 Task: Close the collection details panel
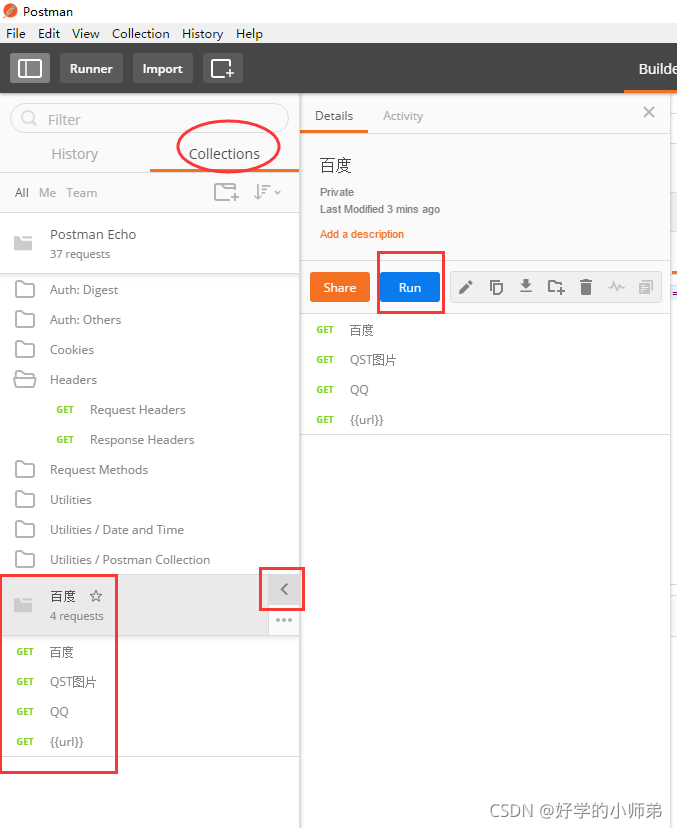point(649,112)
